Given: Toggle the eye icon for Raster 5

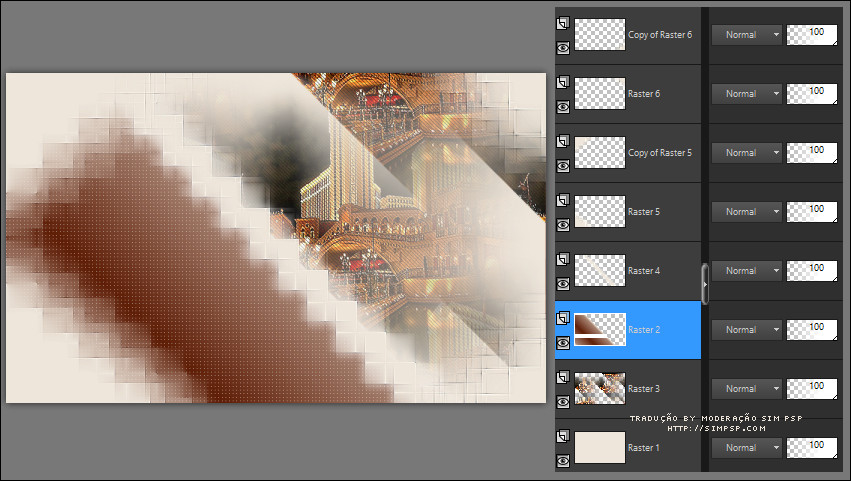Looking at the screenshot, I should click(x=564, y=224).
